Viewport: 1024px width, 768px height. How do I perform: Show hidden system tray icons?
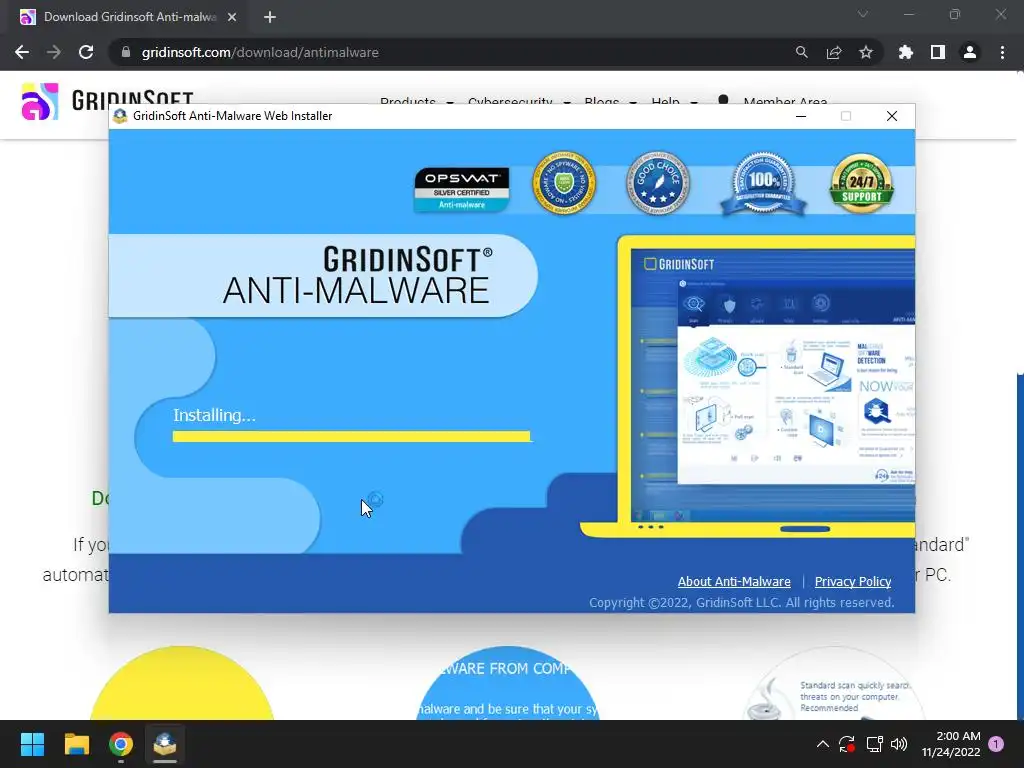[x=823, y=744]
